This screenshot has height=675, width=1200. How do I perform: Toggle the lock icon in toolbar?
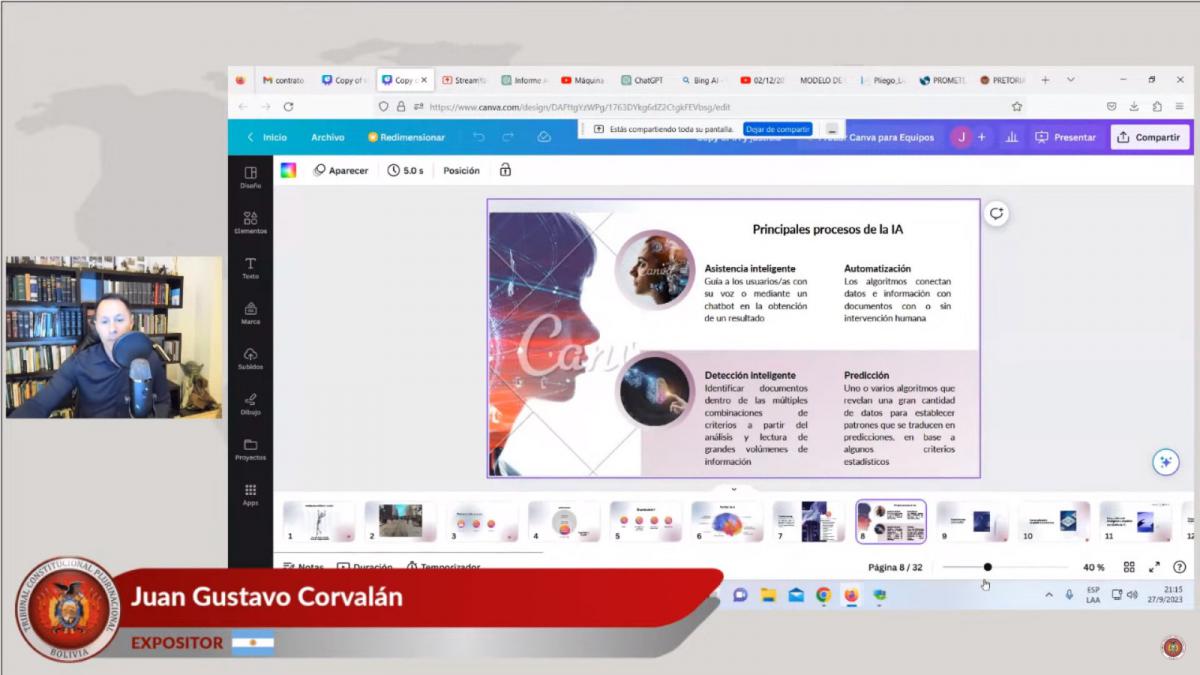(x=505, y=170)
